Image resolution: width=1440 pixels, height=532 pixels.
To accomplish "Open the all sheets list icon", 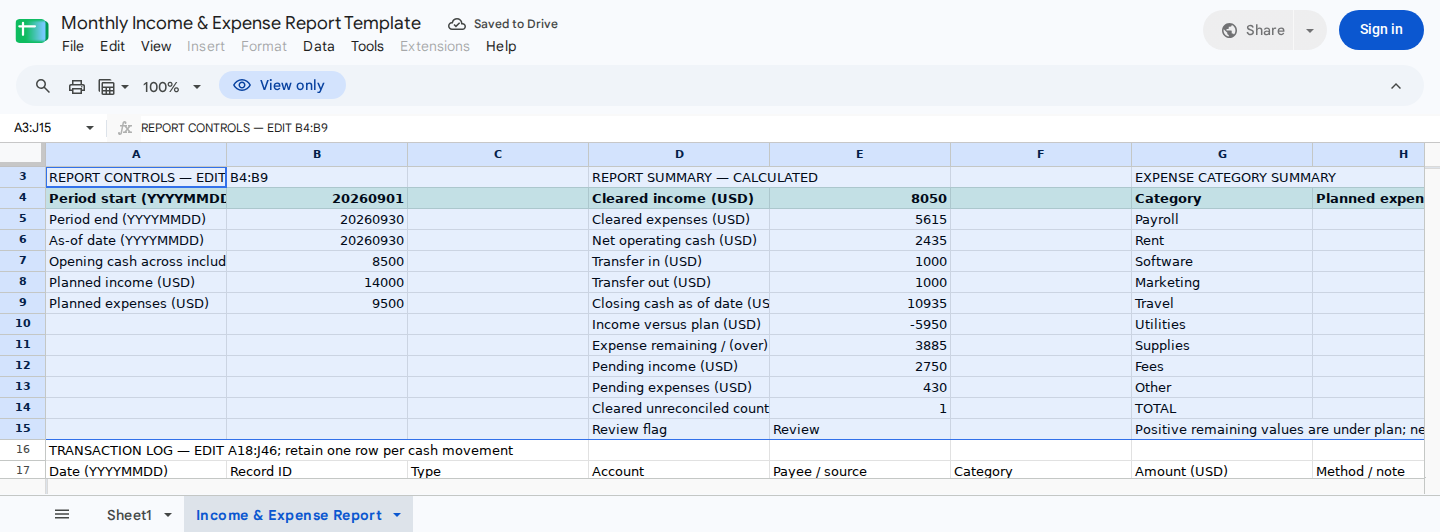I will [62, 515].
